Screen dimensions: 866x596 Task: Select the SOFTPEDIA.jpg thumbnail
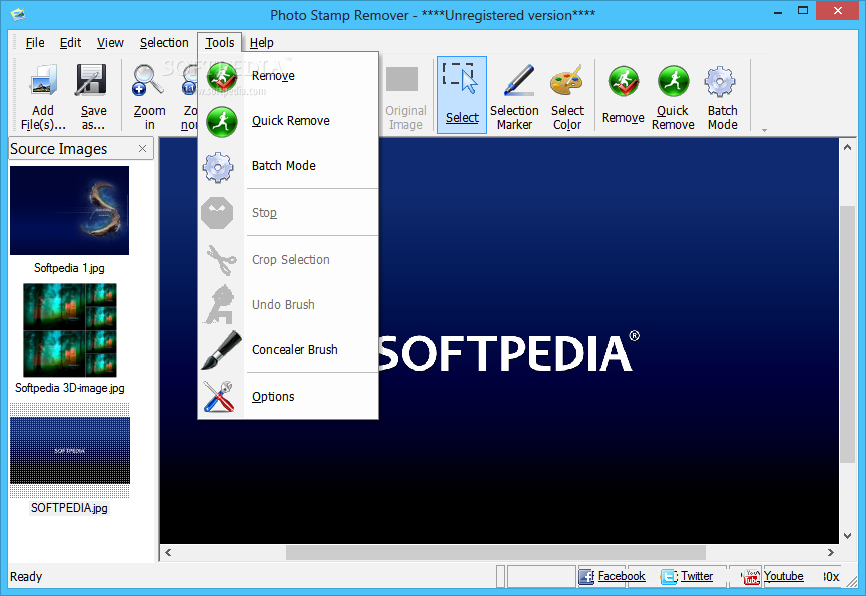[70, 450]
